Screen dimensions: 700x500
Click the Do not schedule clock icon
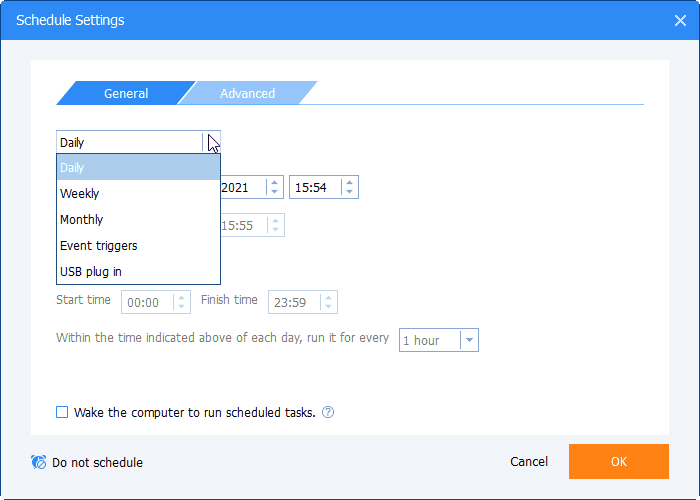pos(39,462)
